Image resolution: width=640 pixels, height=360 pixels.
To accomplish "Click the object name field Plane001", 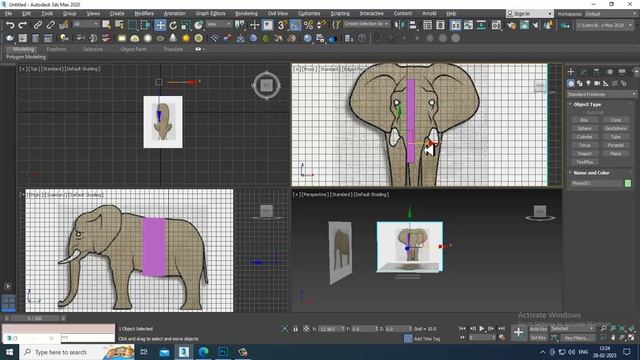I will coord(597,183).
